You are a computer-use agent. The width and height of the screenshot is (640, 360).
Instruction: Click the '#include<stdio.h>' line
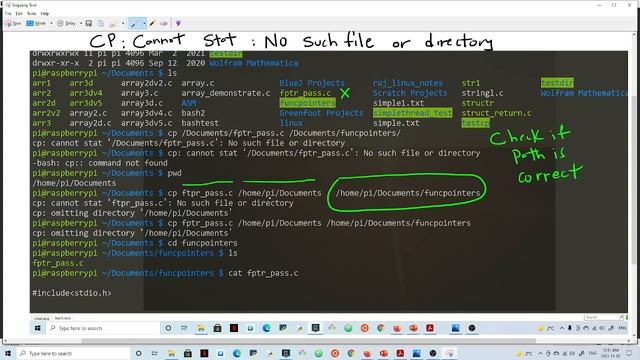[72, 293]
